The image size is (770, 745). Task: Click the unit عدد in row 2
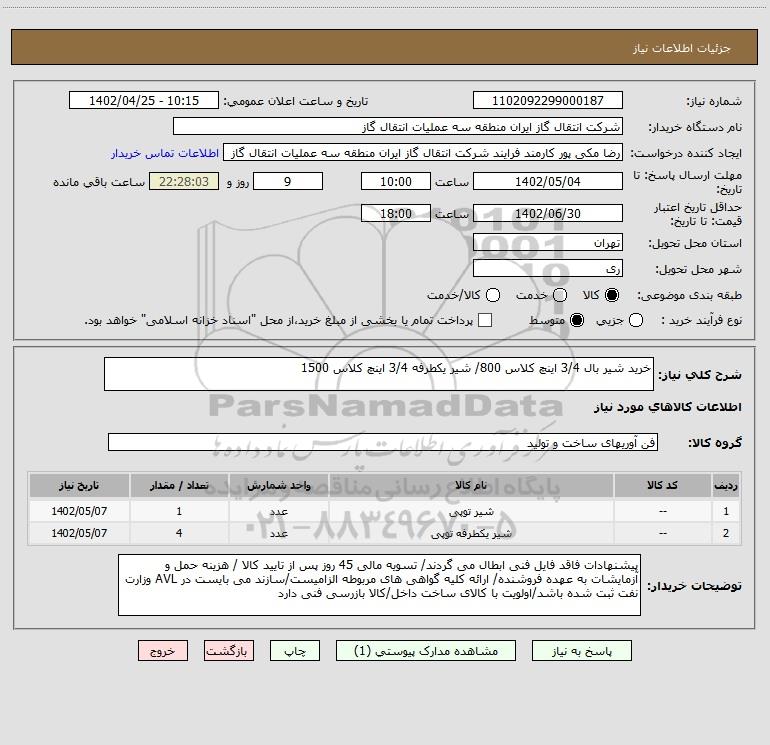278,533
